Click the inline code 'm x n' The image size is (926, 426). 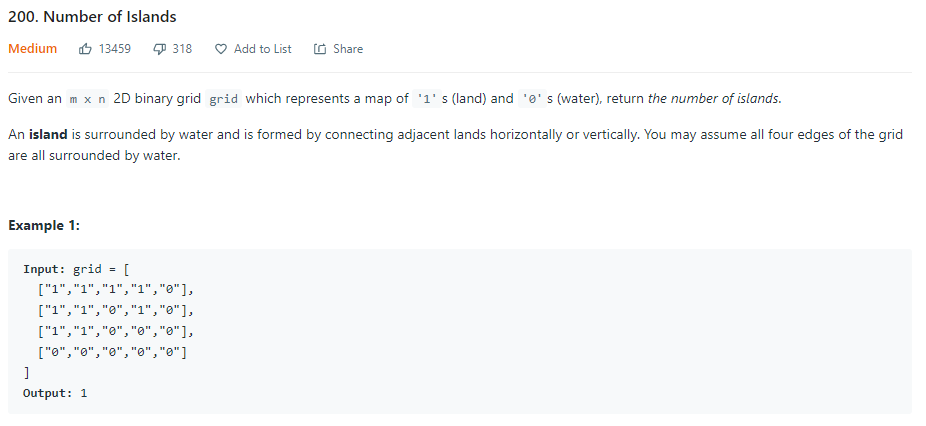(87, 99)
